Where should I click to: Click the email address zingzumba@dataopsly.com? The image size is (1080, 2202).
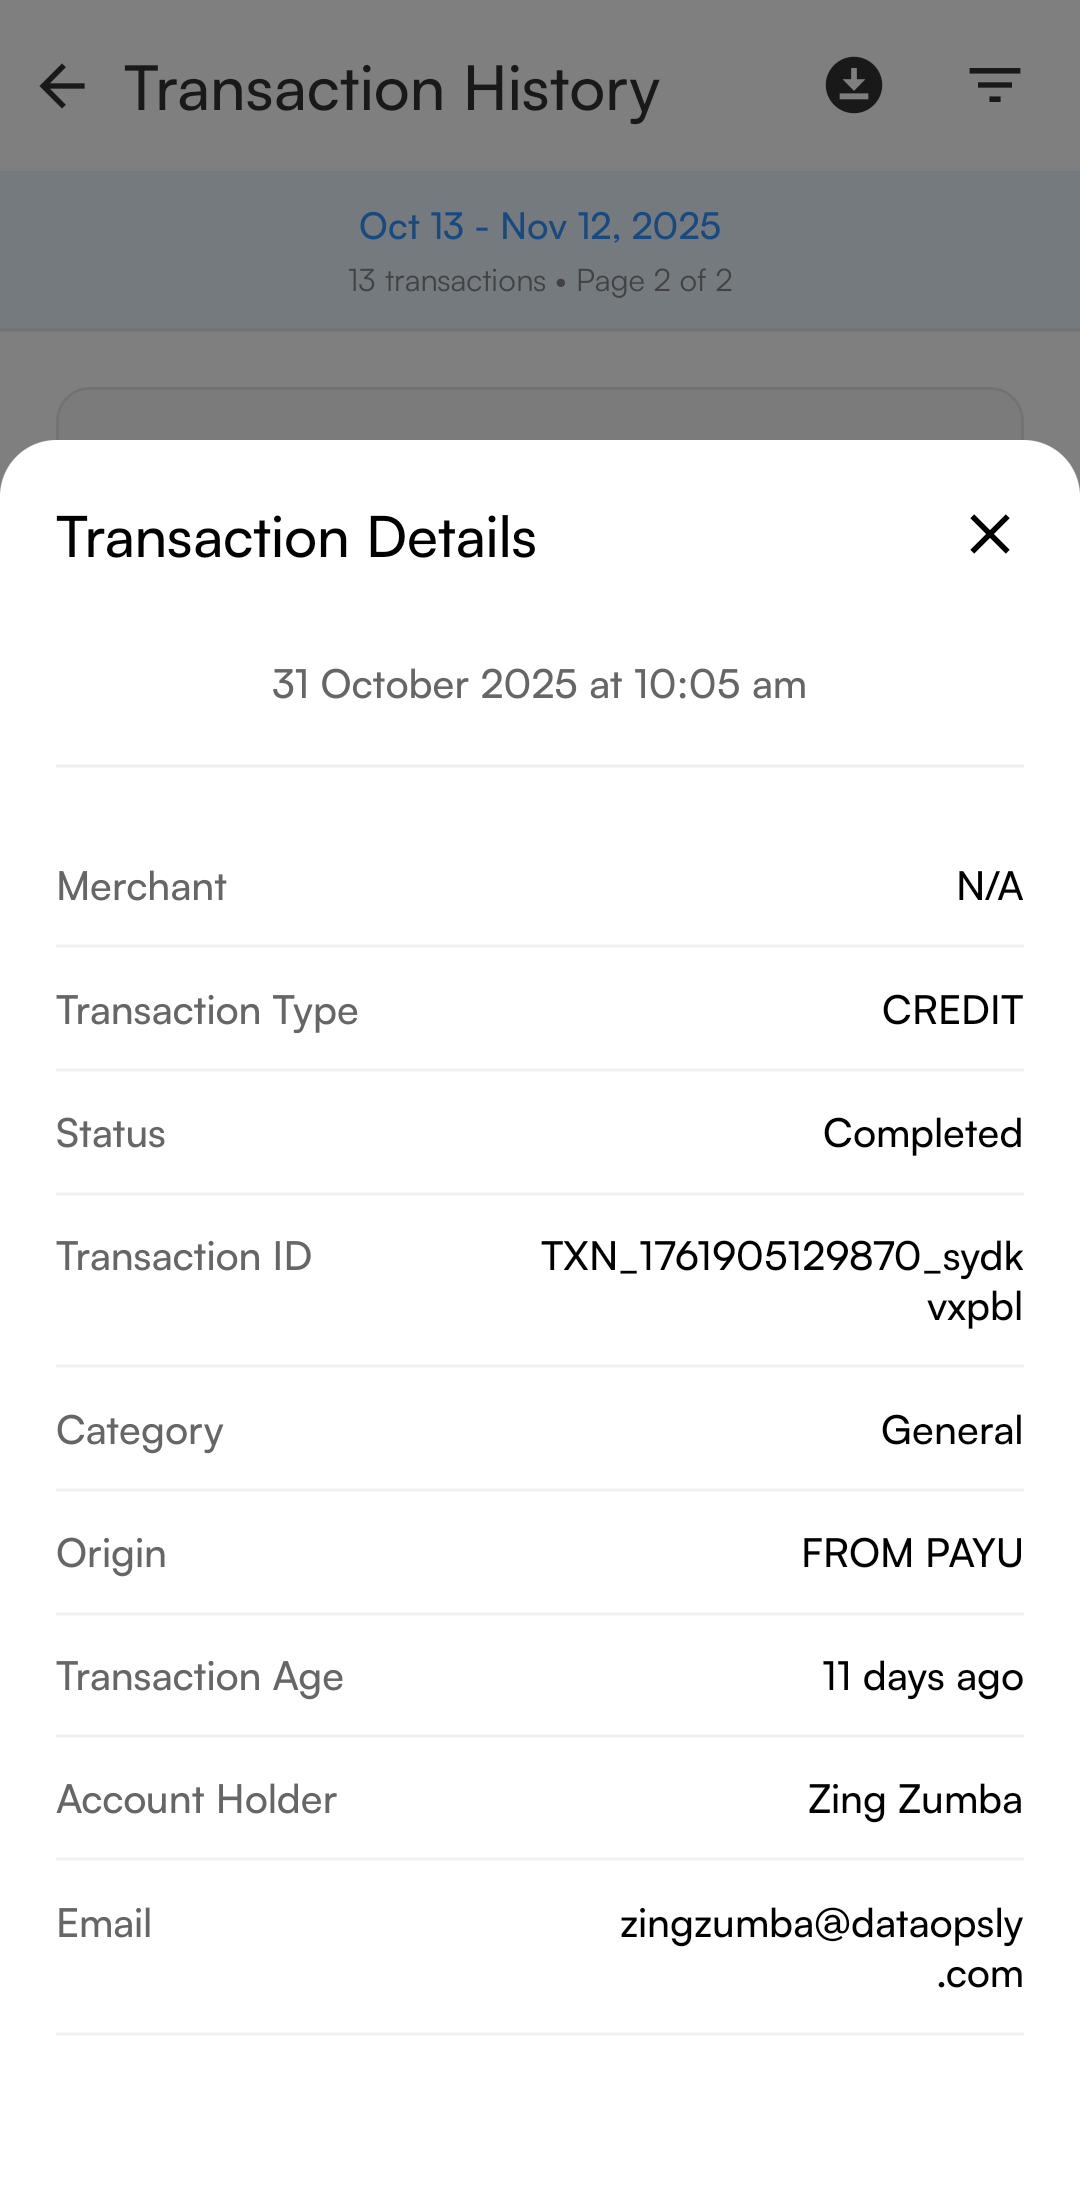pos(820,1947)
